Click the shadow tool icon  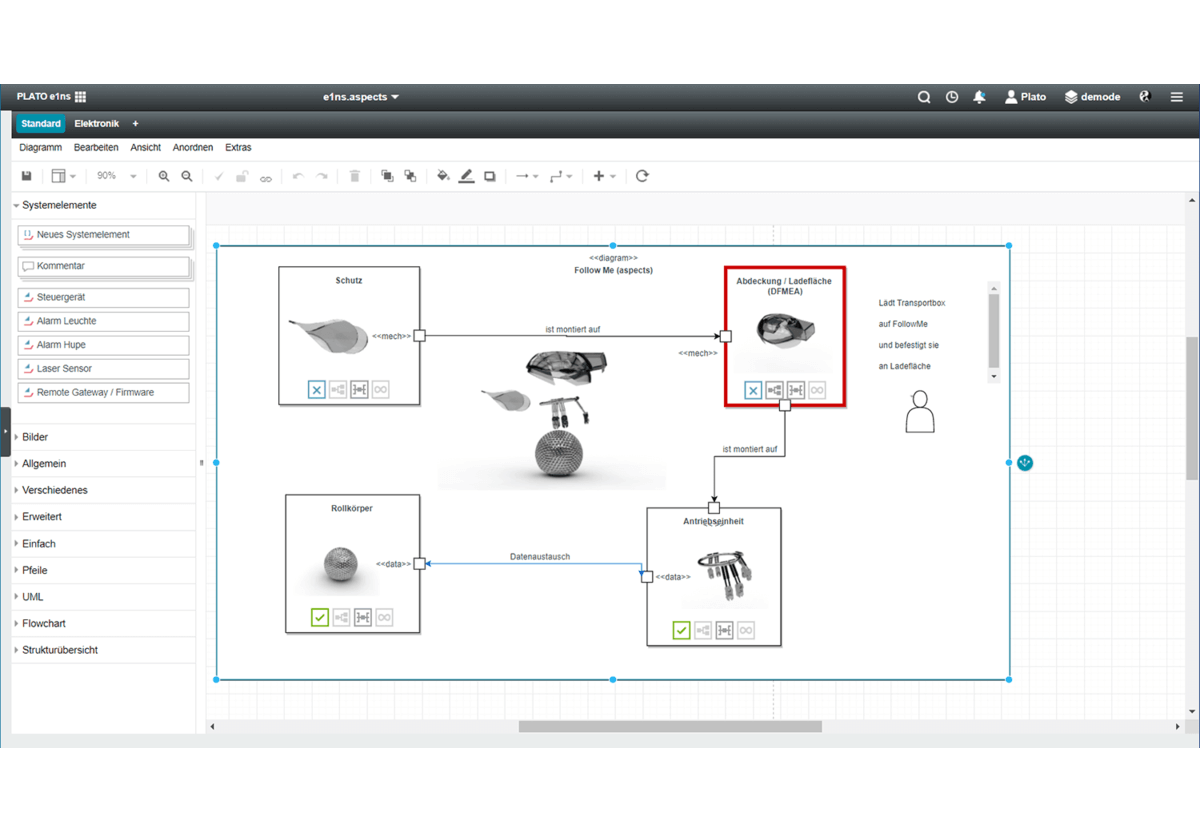pyautogui.click(x=490, y=176)
